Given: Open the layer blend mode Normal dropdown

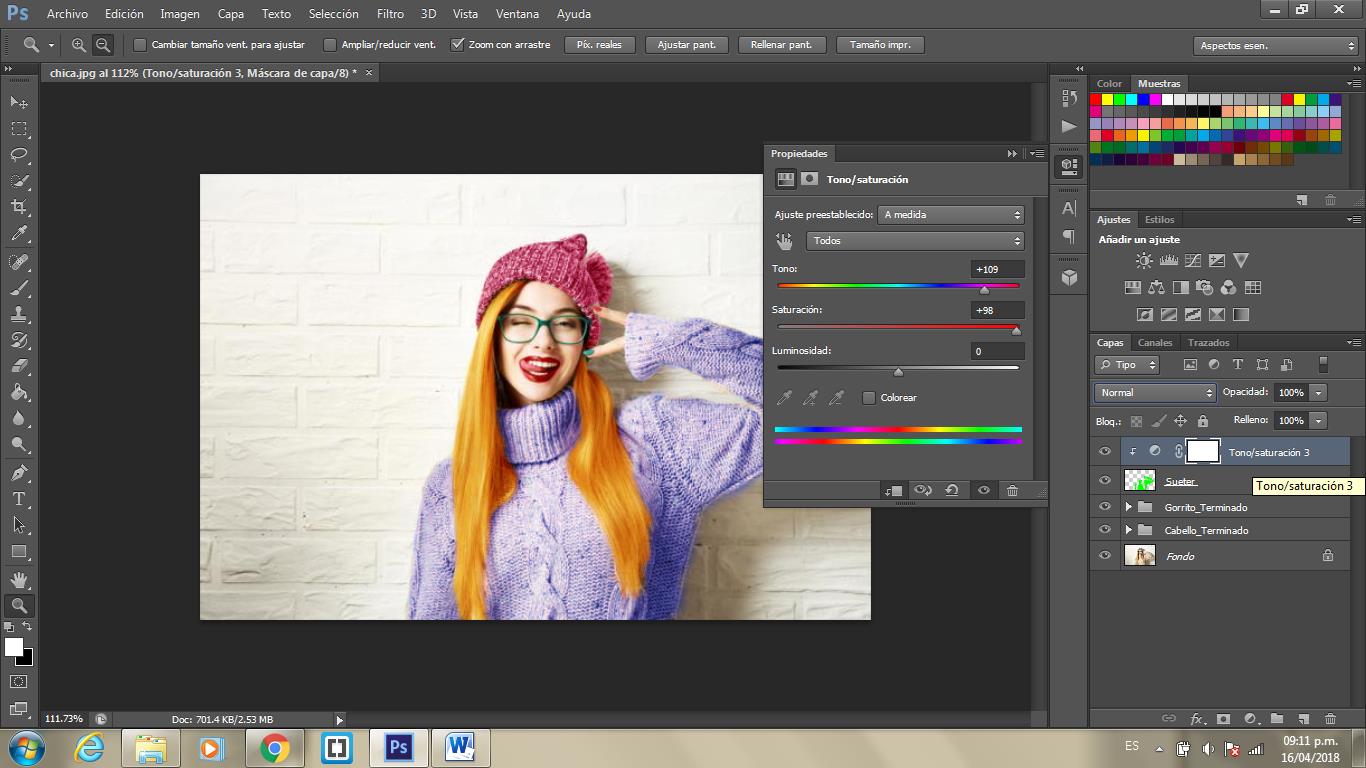Looking at the screenshot, I should [1155, 393].
